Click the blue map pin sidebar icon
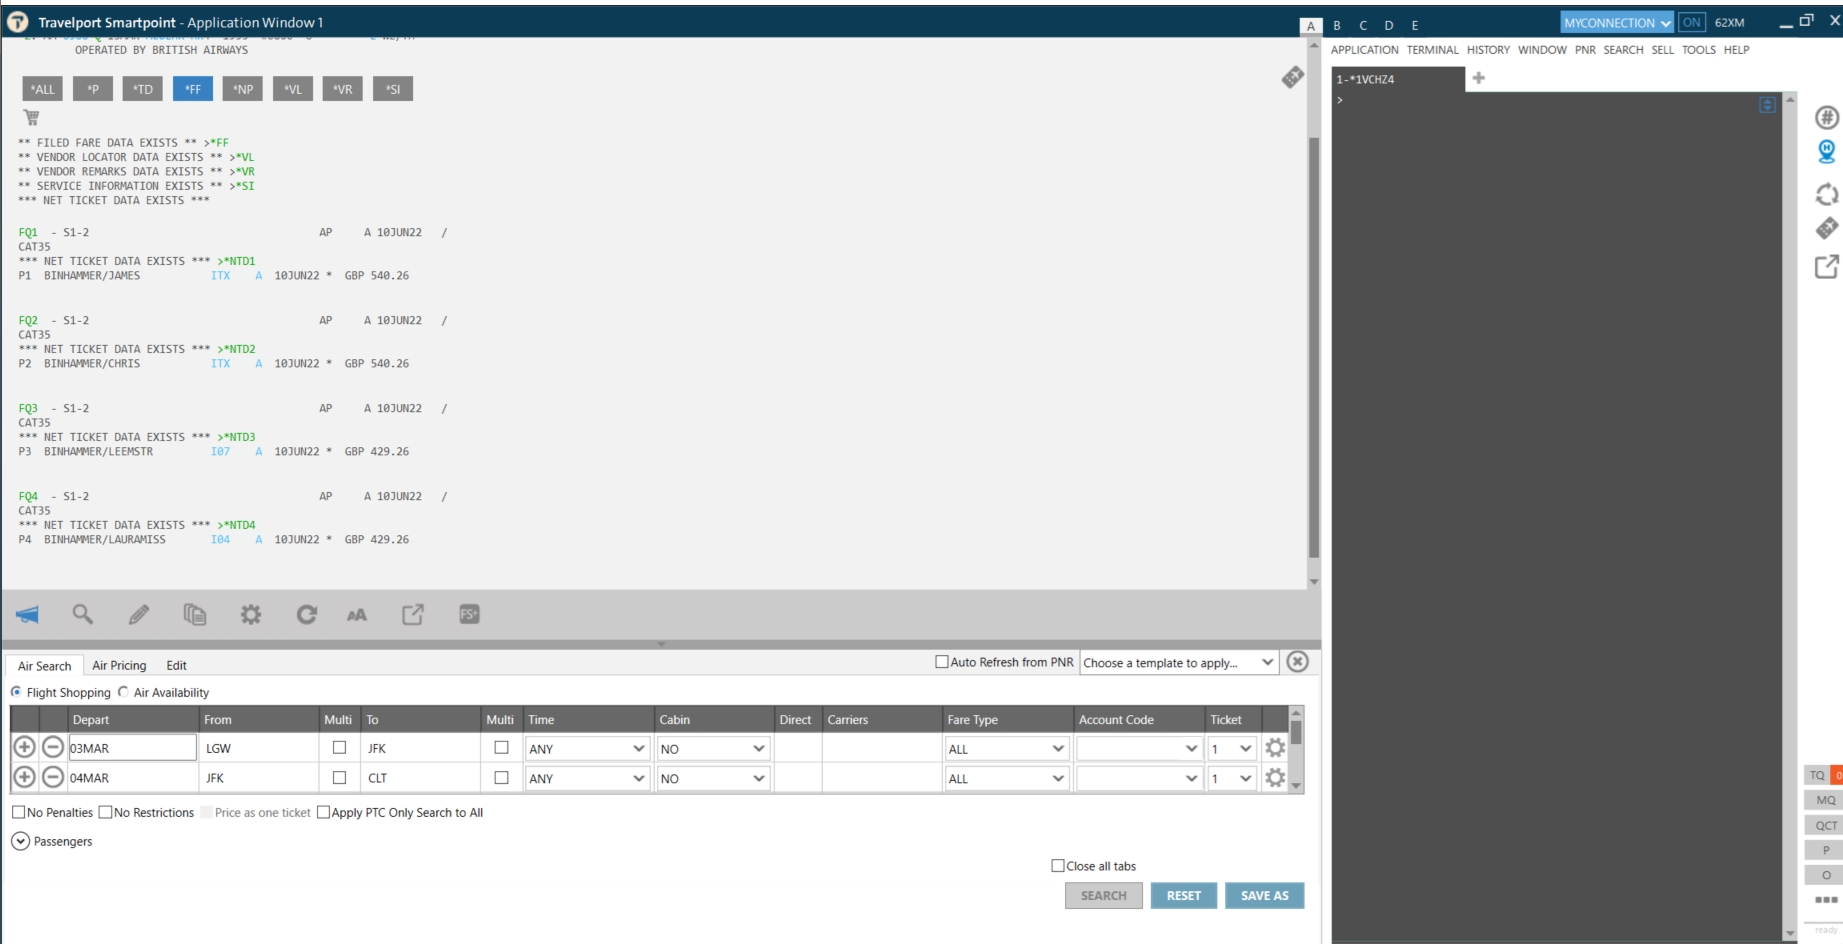This screenshot has height=944, width=1843. point(1826,152)
